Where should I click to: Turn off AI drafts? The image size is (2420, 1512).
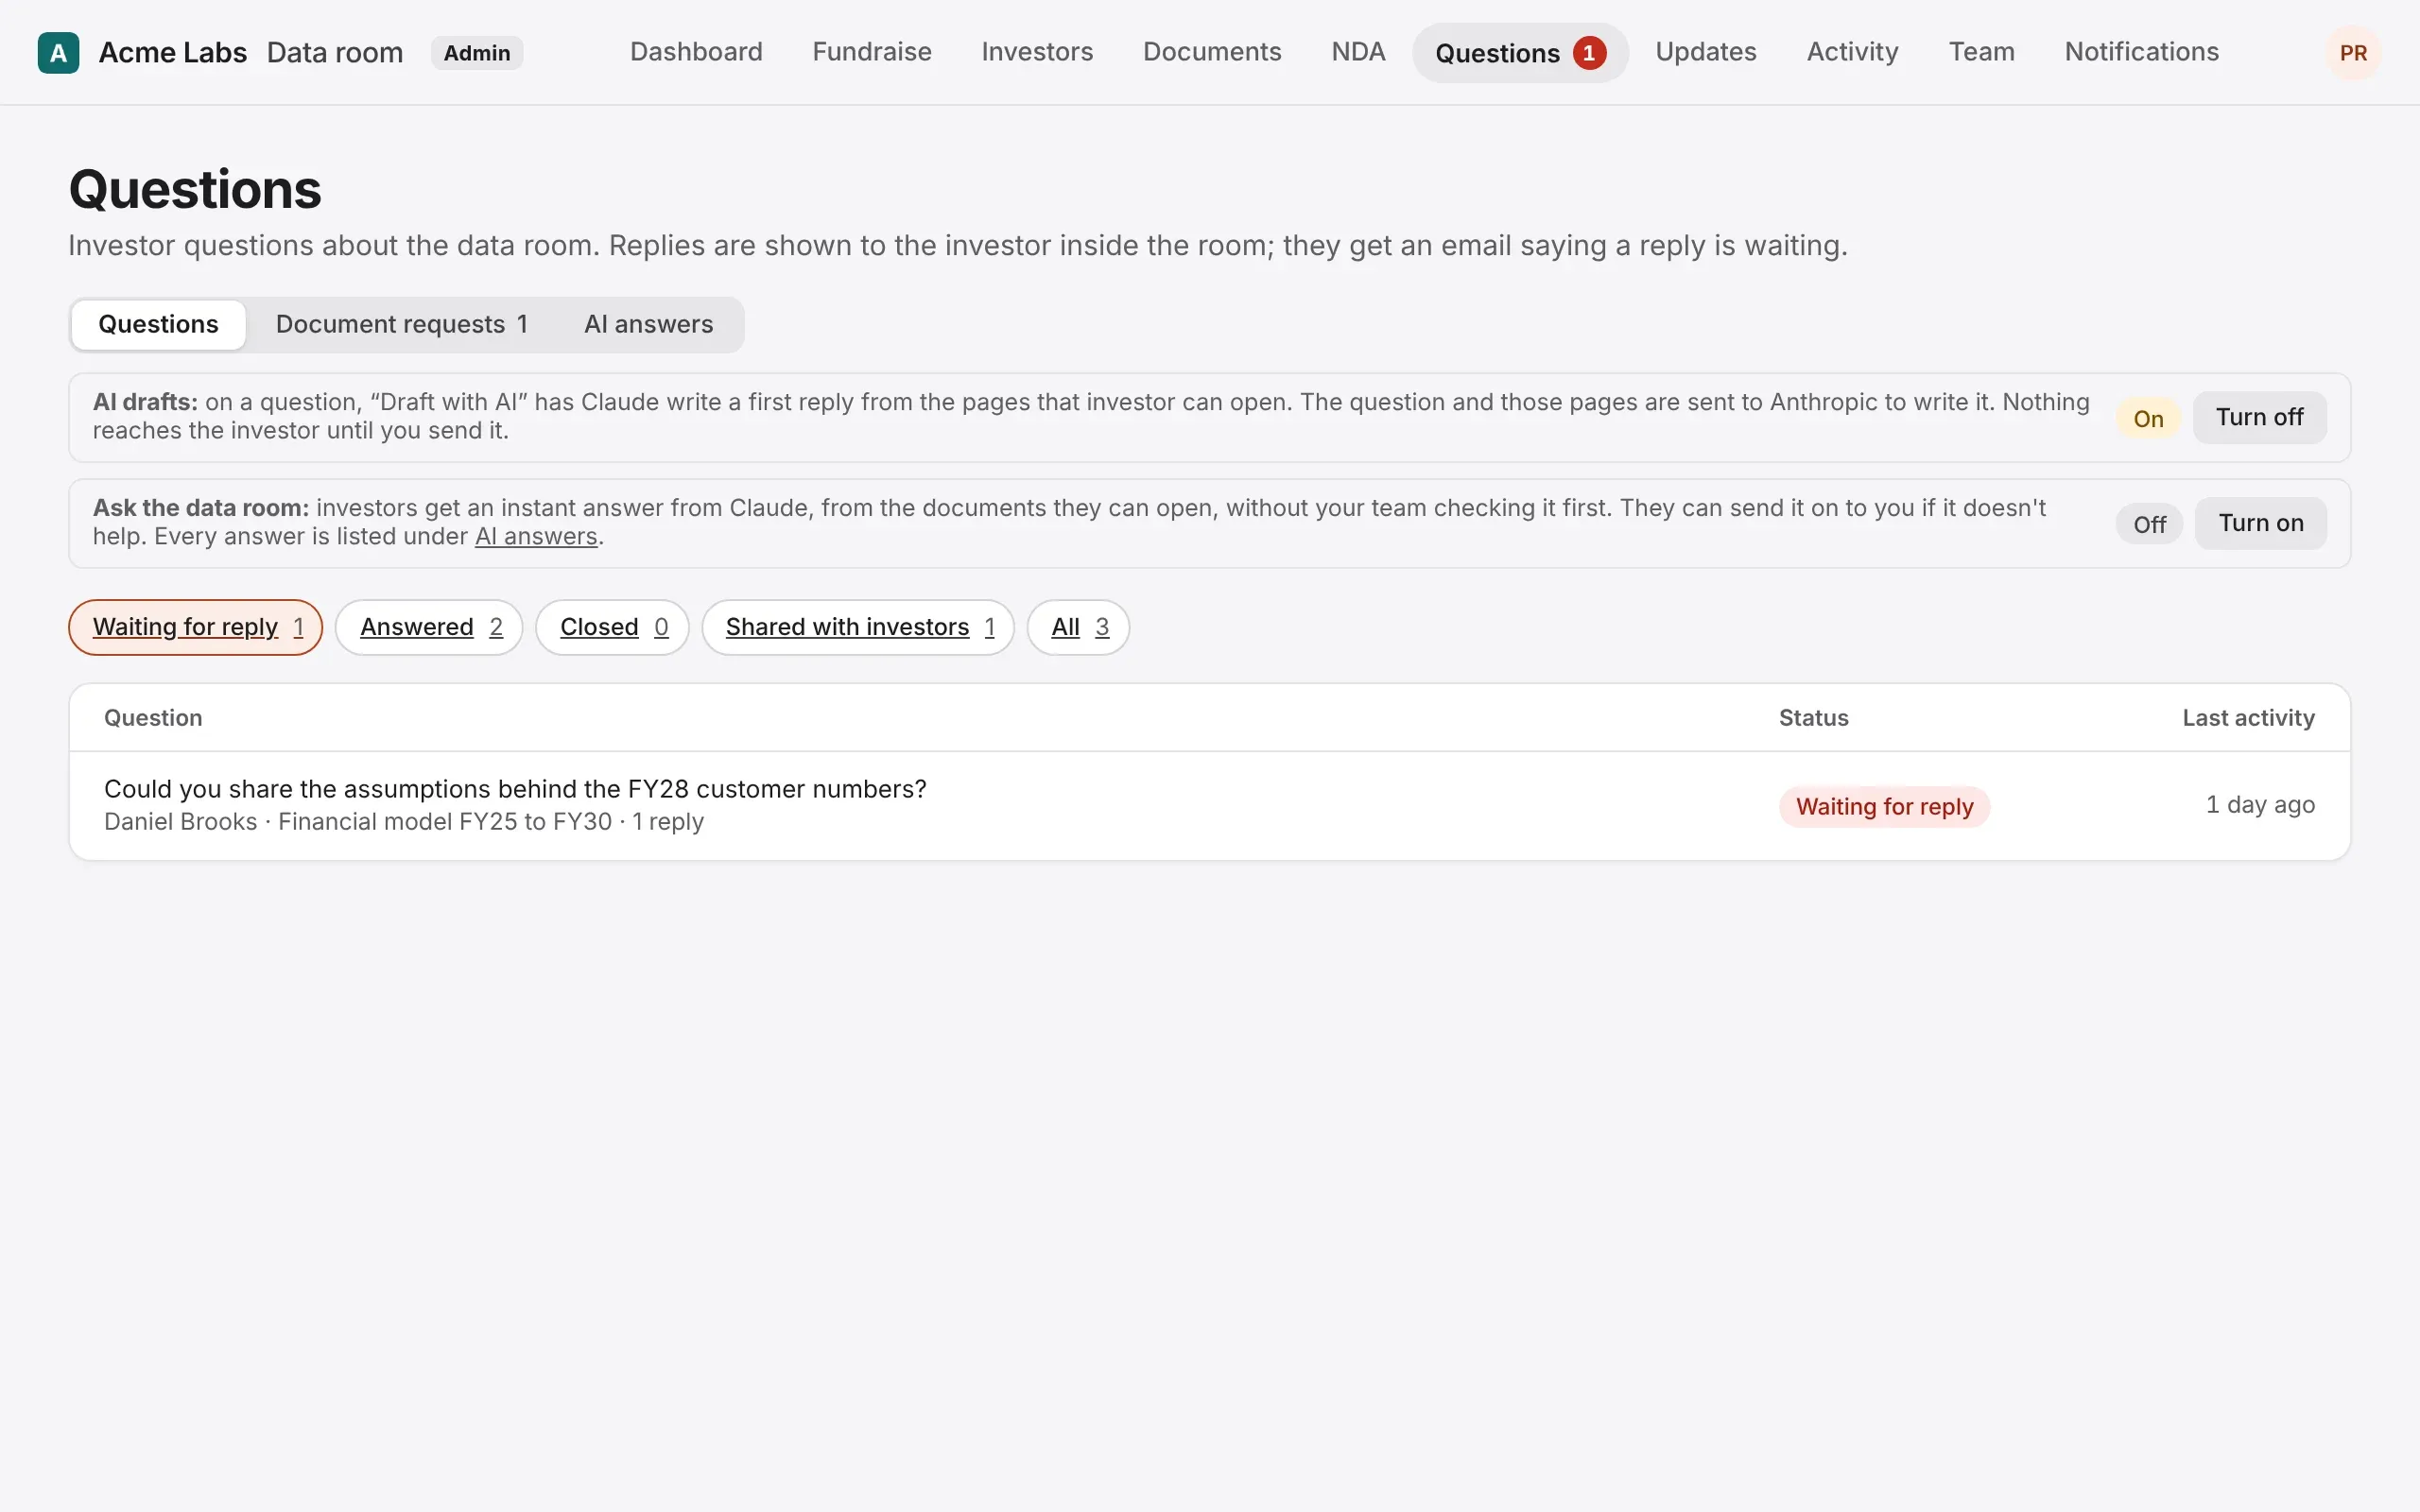point(2259,417)
